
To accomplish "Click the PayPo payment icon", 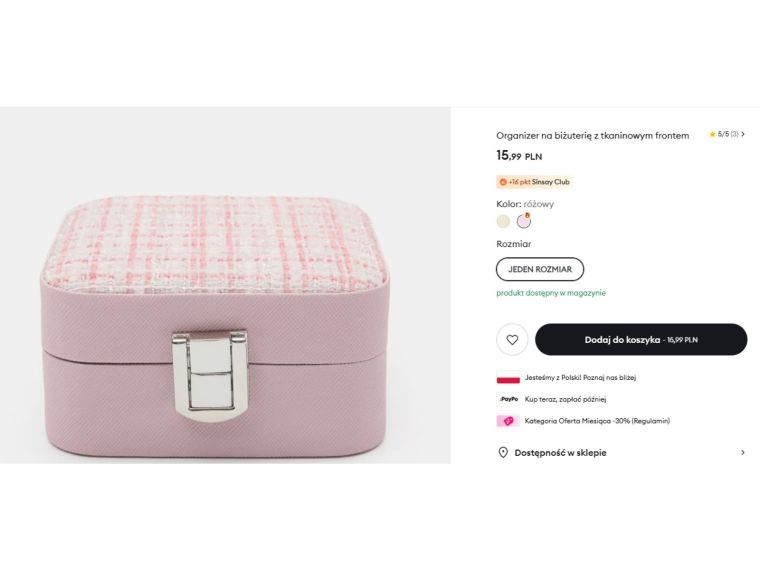I will 508,399.
